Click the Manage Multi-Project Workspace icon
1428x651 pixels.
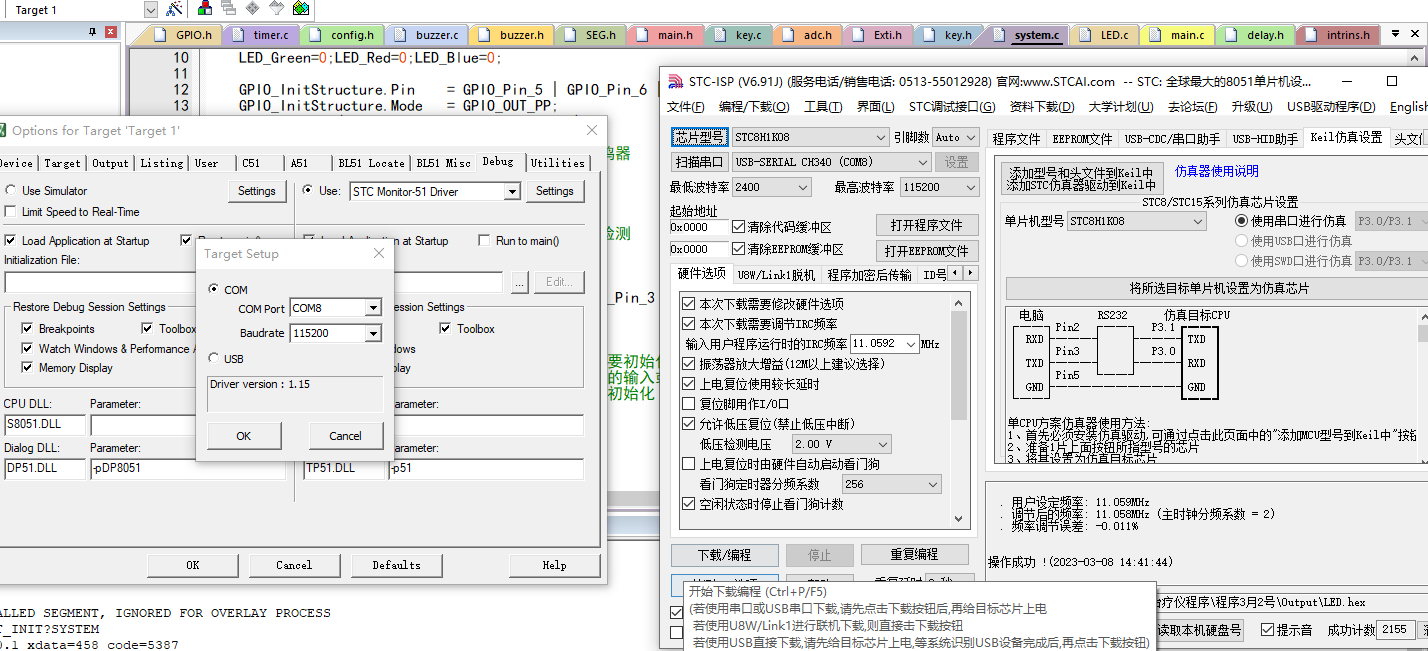(229, 9)
